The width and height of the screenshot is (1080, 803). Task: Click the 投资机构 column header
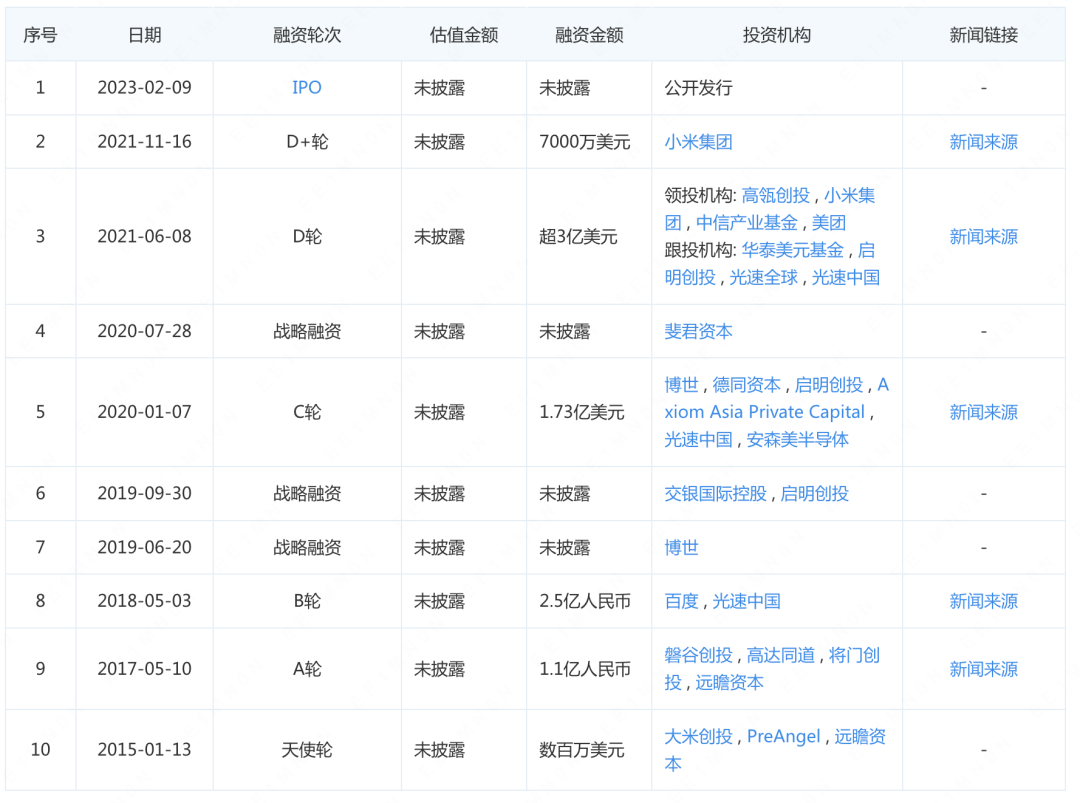pyautogui.click(x=776, y=35)
